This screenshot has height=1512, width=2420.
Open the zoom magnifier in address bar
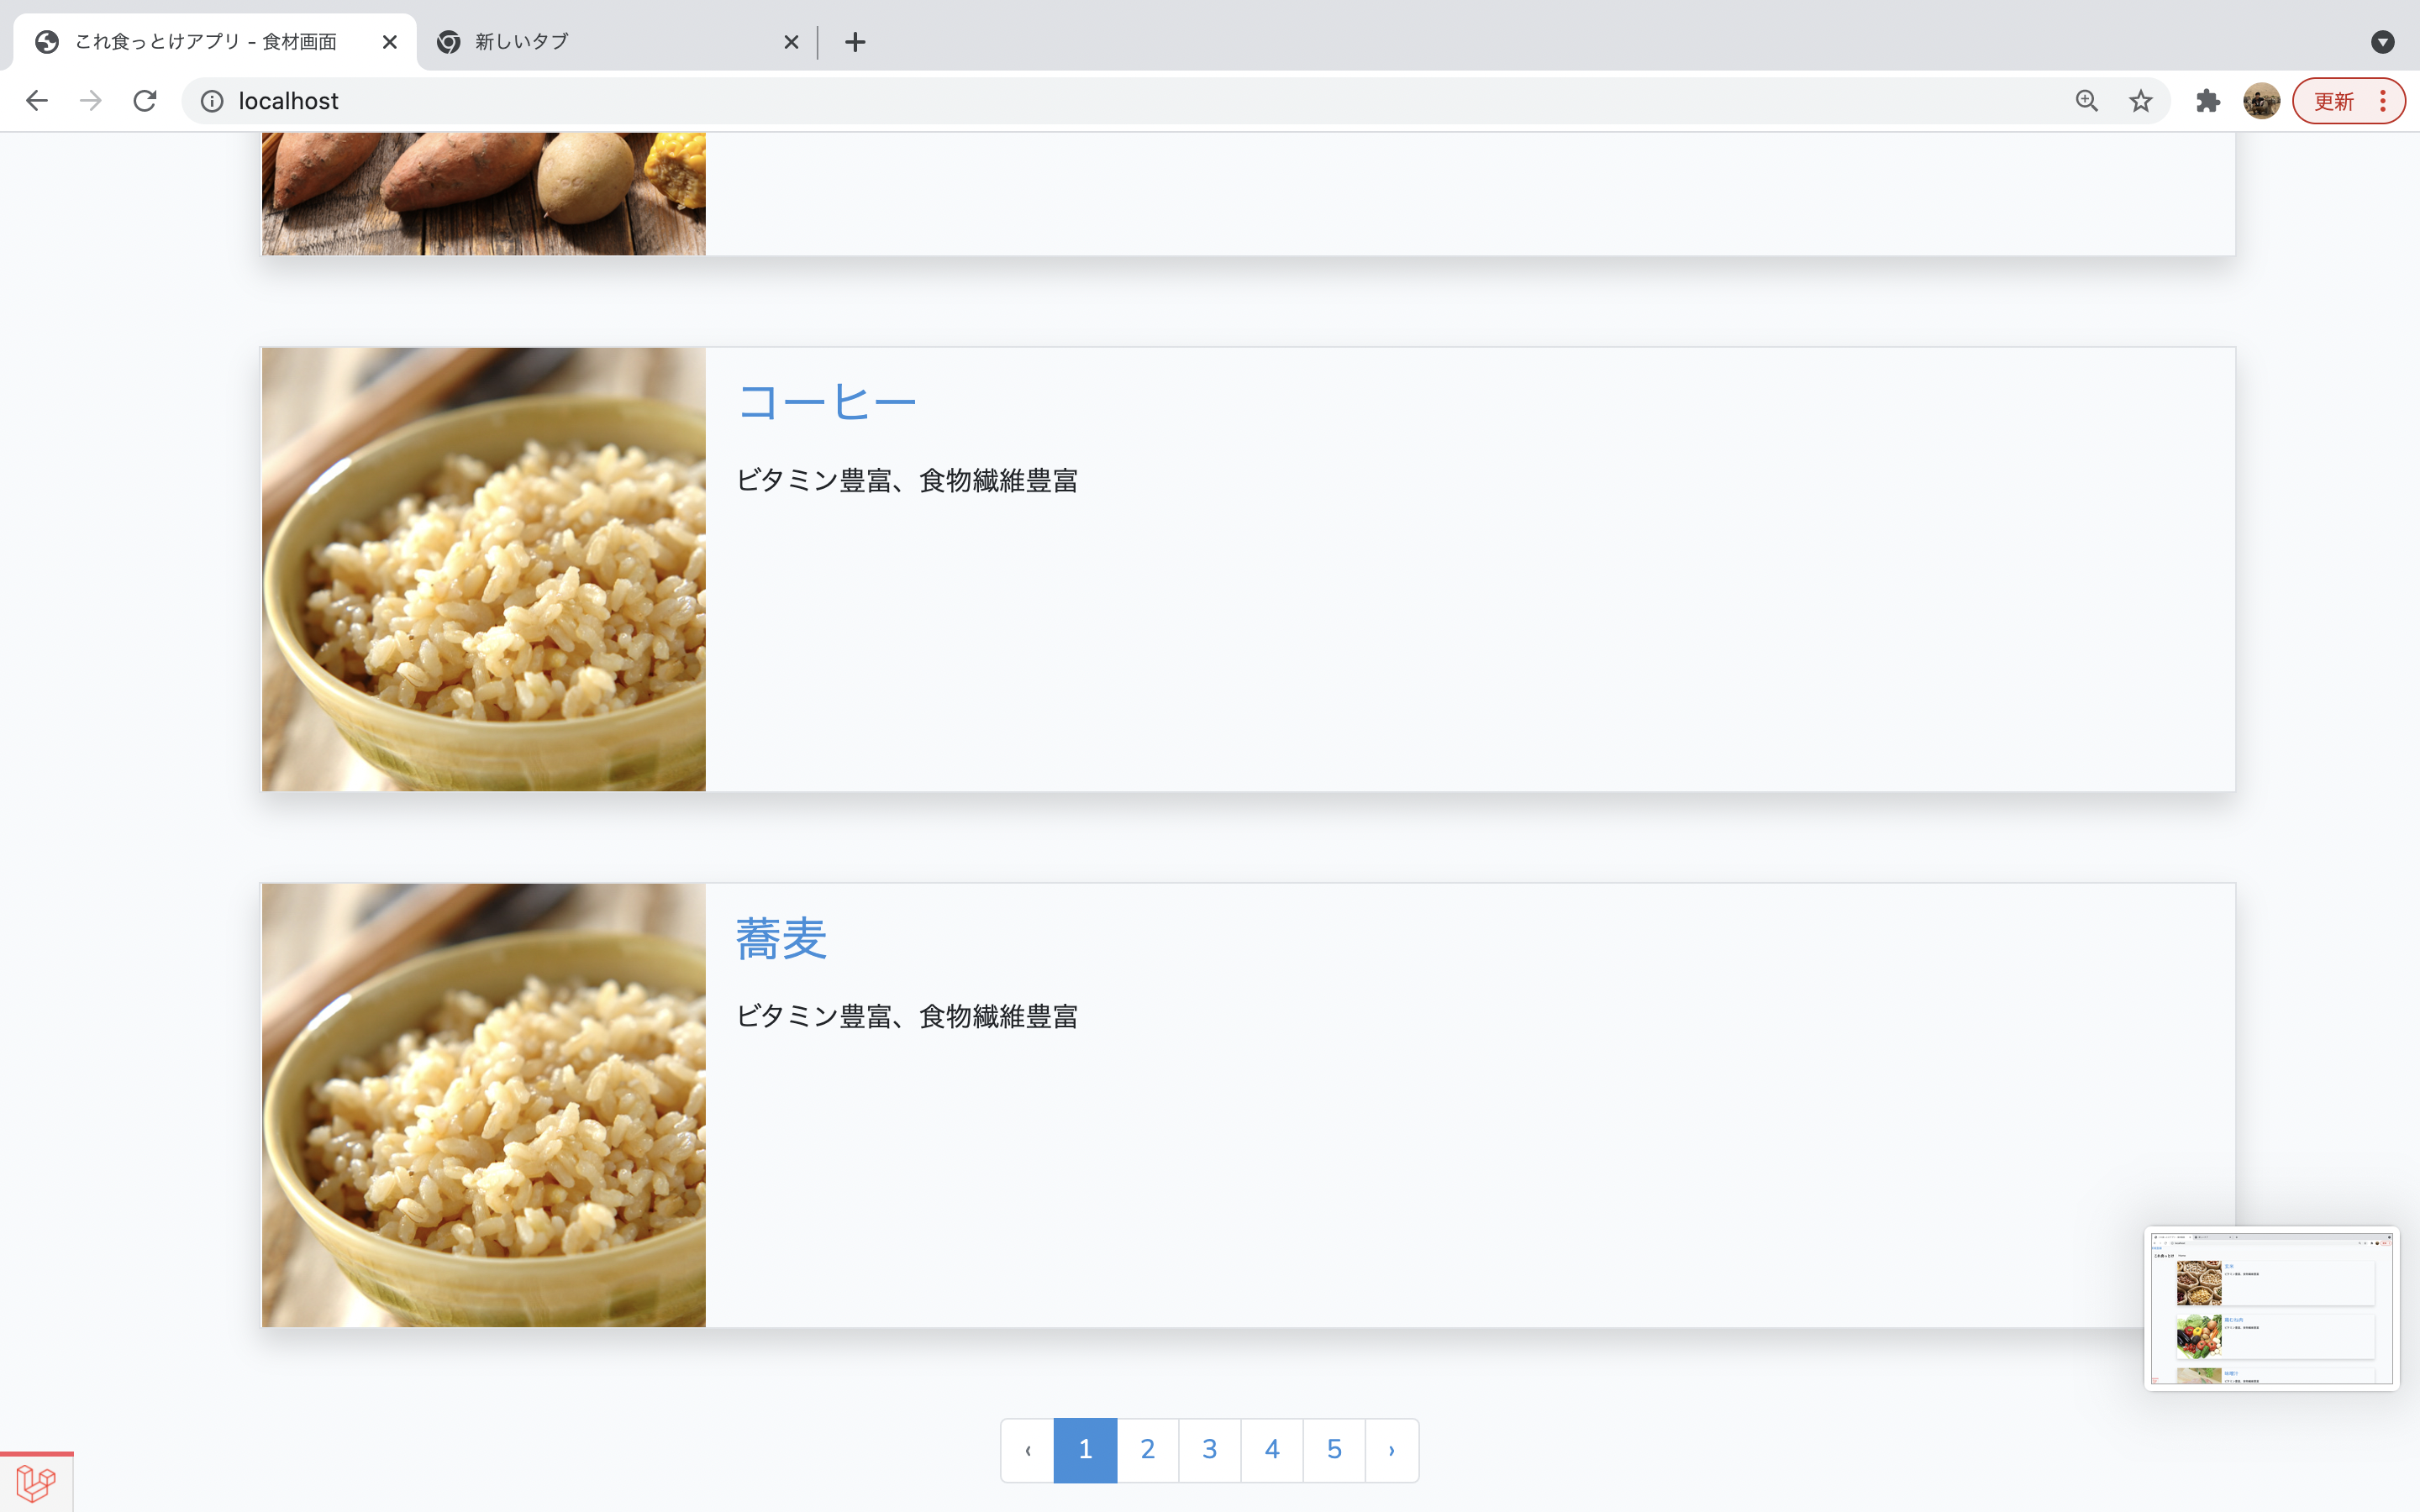(x=2086, y=101)
